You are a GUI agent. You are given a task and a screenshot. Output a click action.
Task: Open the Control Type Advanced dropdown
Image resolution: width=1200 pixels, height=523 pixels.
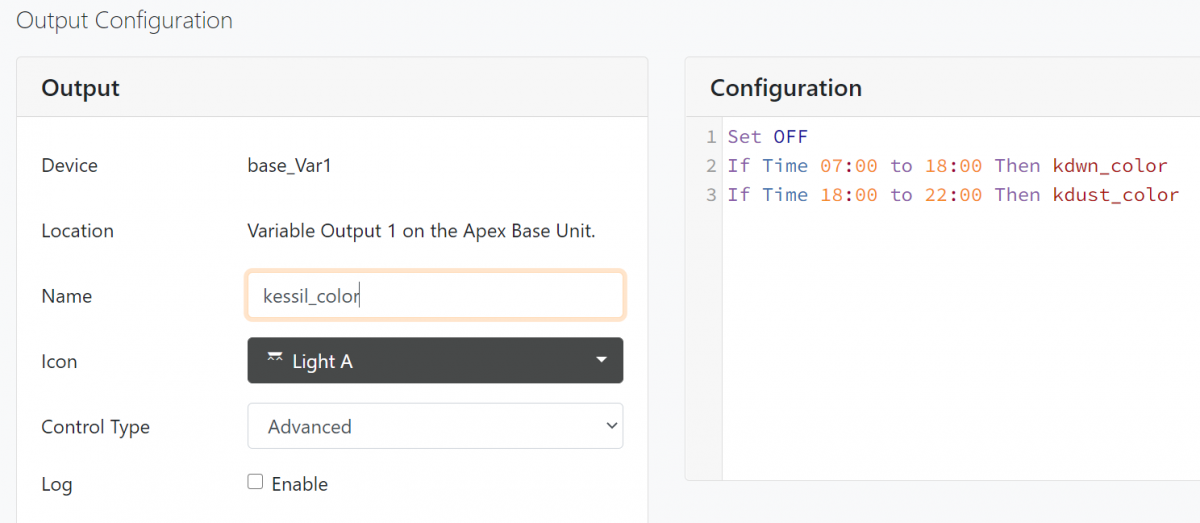click(x=435, y=426)
